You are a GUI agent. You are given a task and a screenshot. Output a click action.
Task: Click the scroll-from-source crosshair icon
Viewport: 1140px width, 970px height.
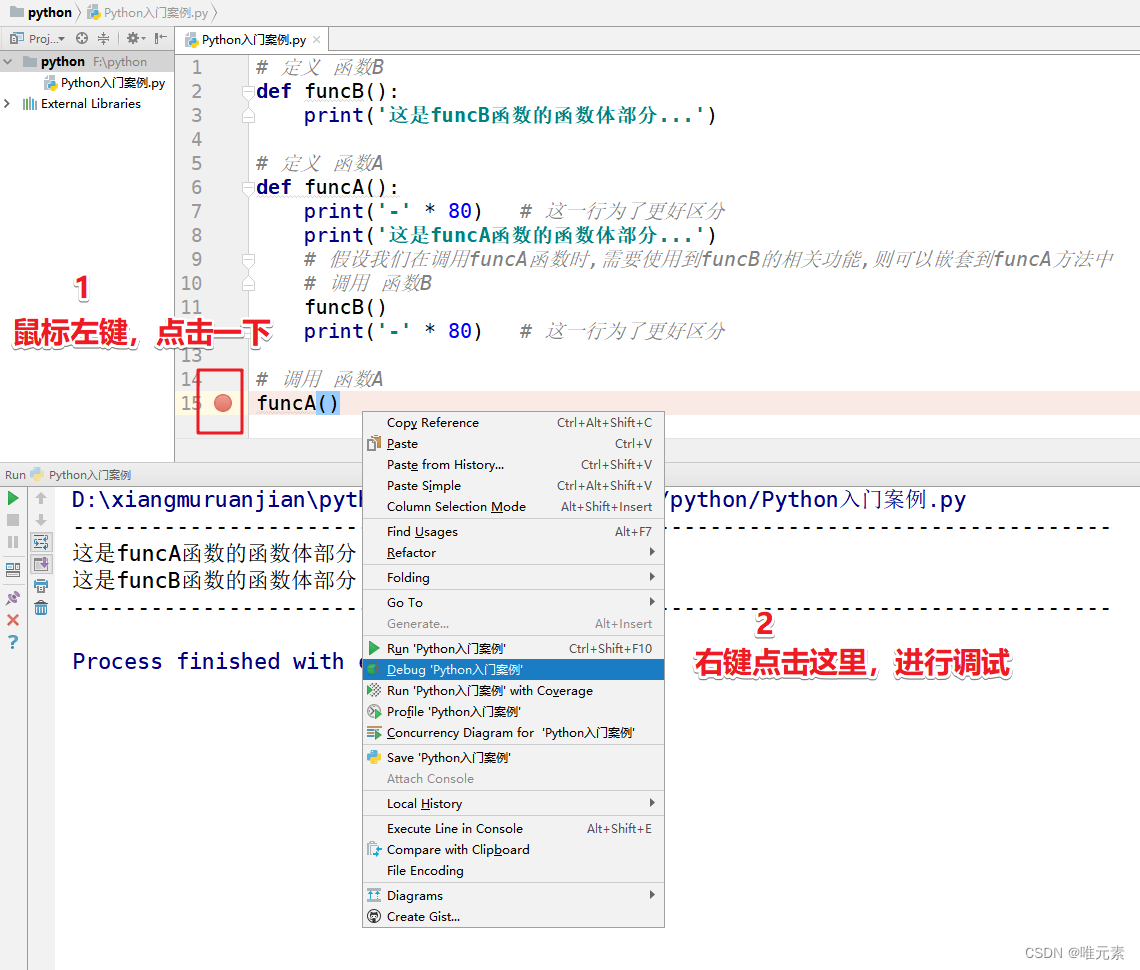pyautogui.click(x=82, y=38)
